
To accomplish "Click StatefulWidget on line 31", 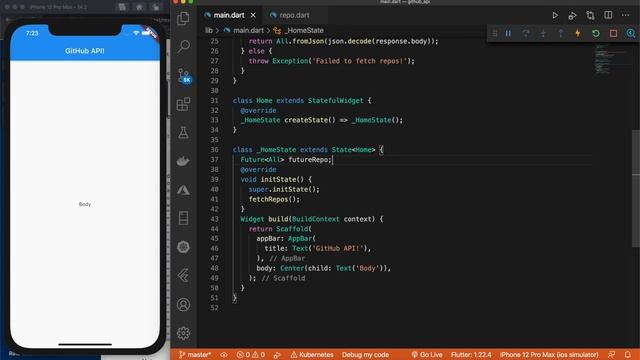I will (x=335, y=100).
